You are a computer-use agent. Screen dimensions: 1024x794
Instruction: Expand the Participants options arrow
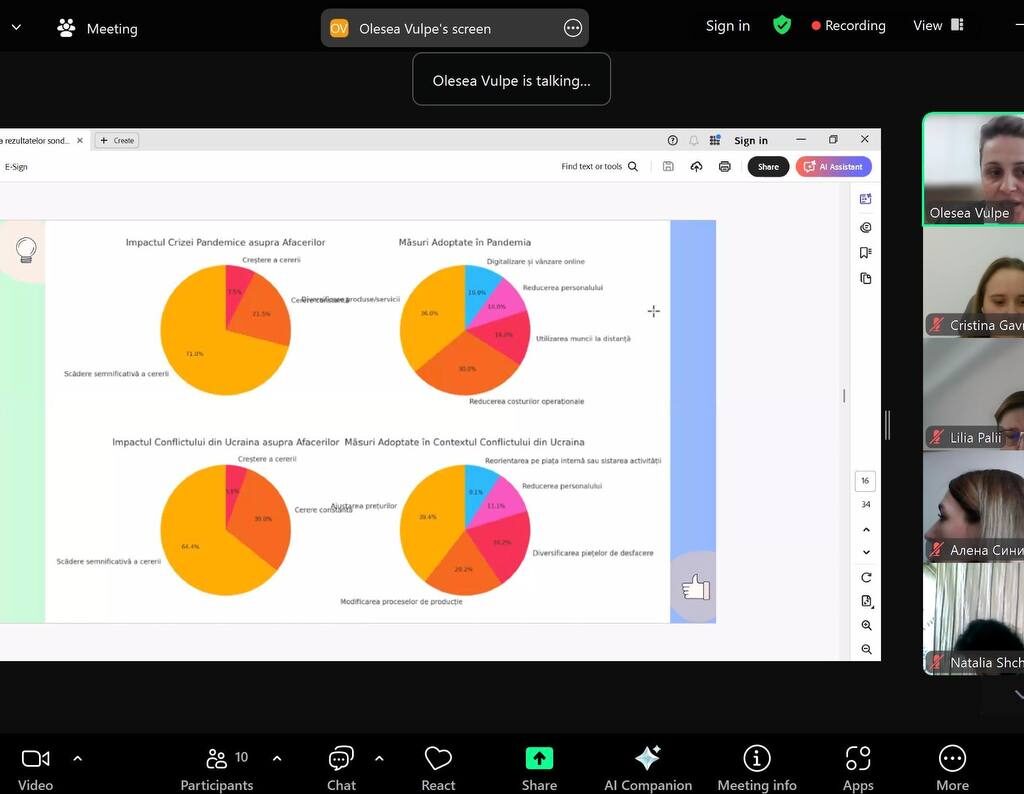point(277,758)
